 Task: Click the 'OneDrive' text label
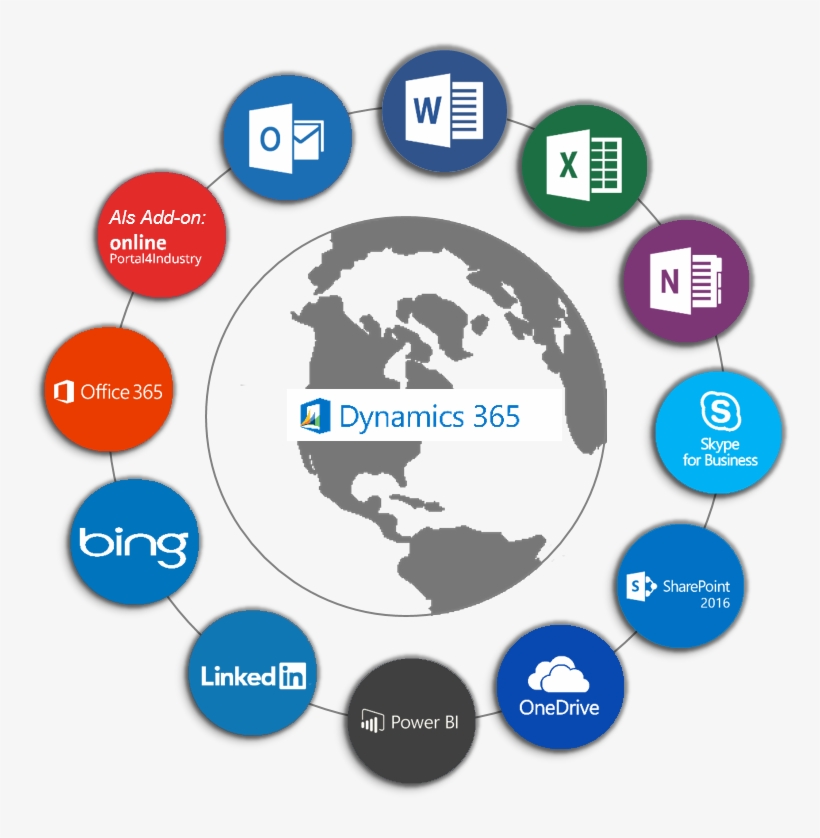[x=559, y=708]
